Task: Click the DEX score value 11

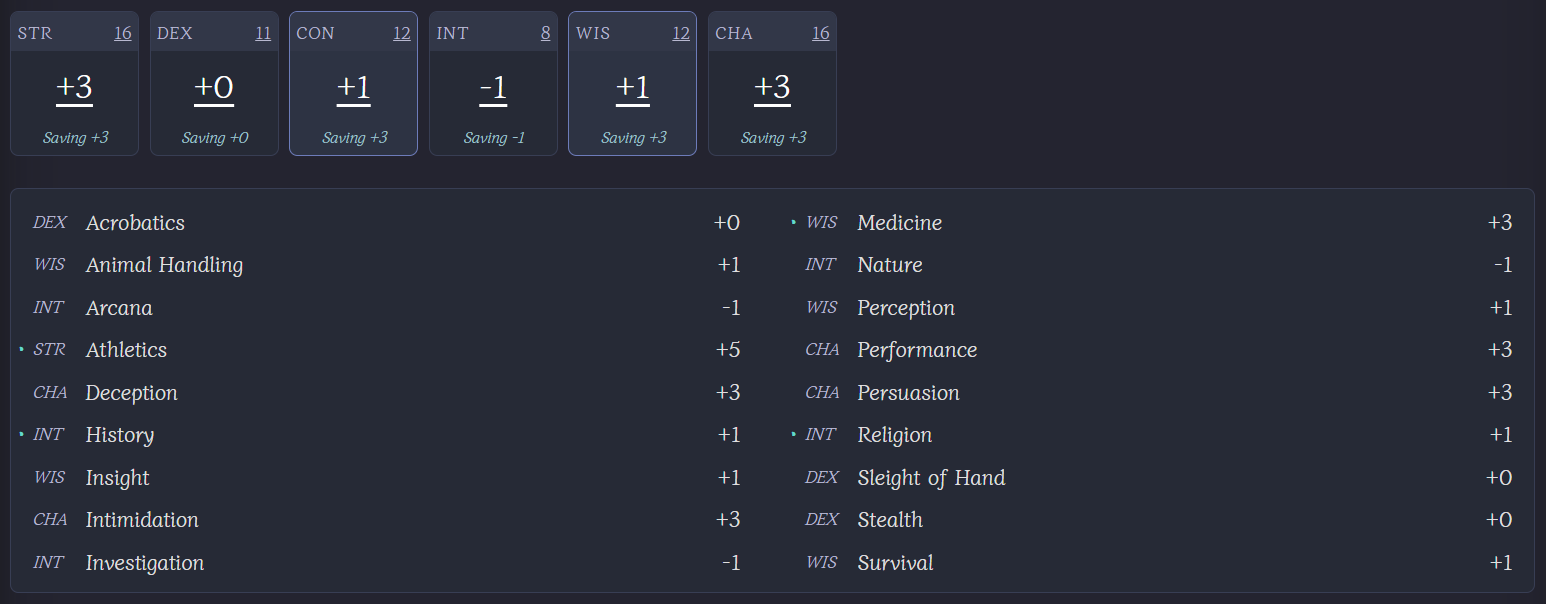Action: point(262,33)
